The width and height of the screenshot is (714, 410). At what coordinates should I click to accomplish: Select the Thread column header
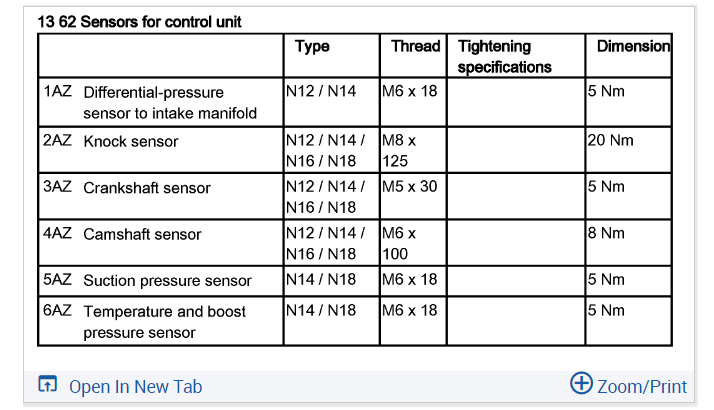415,47
